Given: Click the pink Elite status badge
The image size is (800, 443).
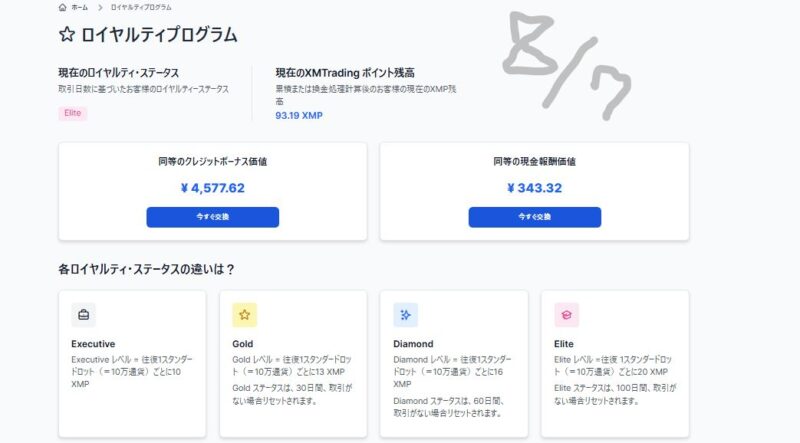Looking at the screenshot, I should 72,113.
